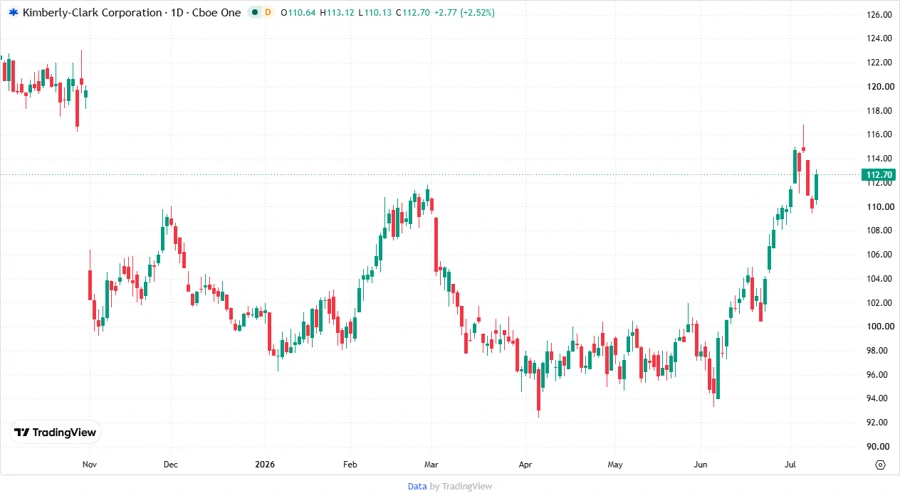
Task: Open the TradingView logo link
Action: 56,433
